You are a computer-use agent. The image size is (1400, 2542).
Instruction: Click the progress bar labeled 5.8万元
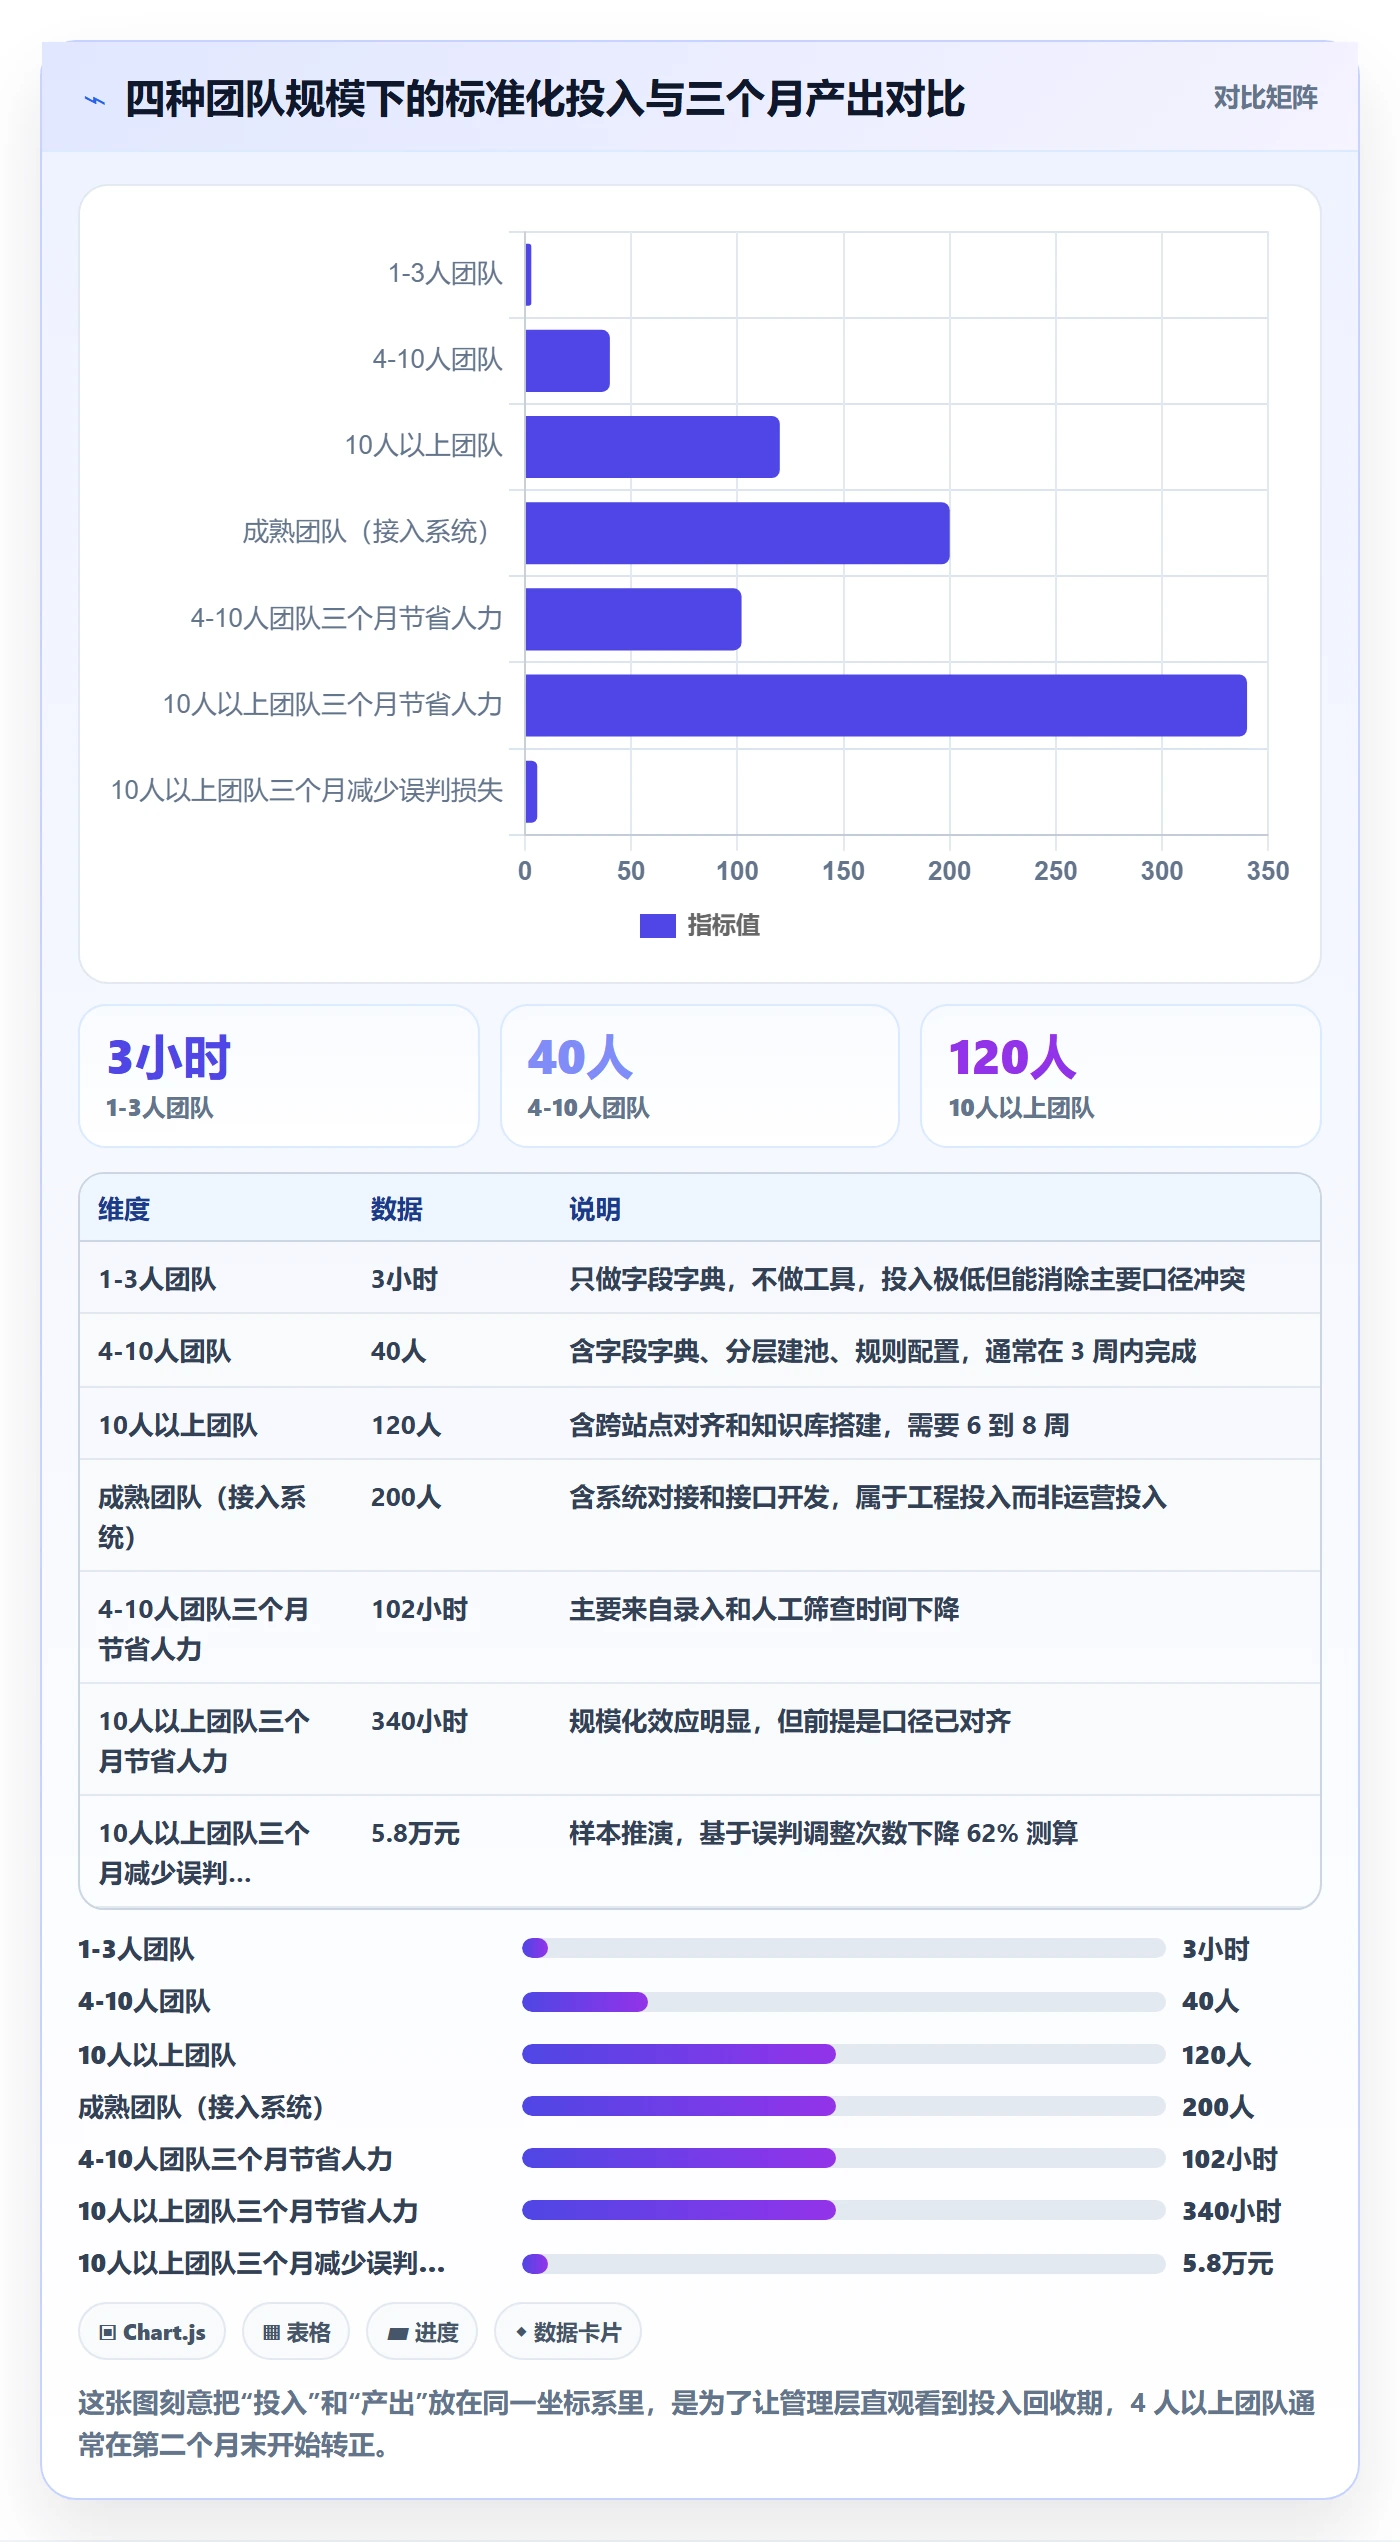point(843,2264)
